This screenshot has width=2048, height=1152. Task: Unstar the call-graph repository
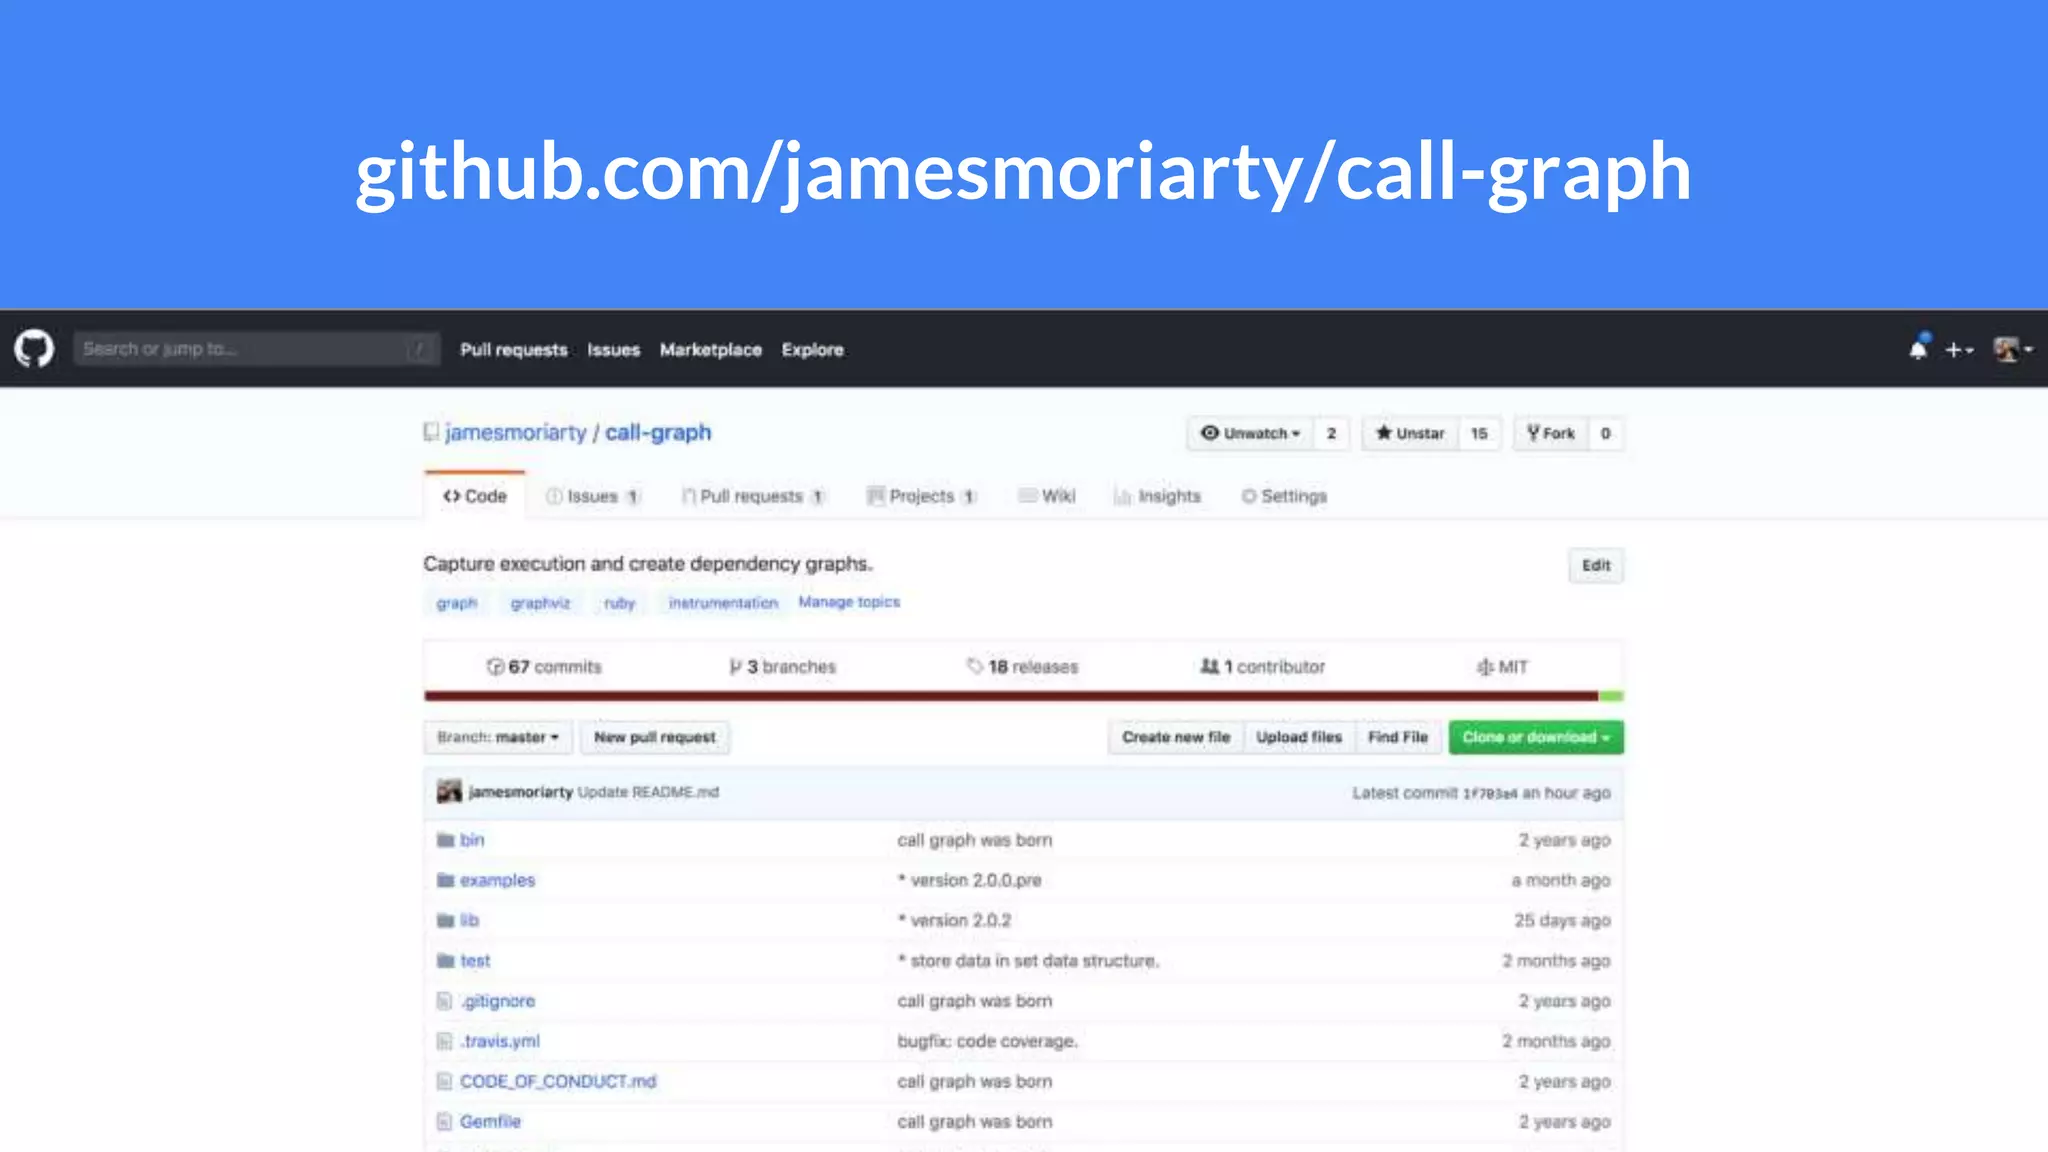click(1410, 433)
